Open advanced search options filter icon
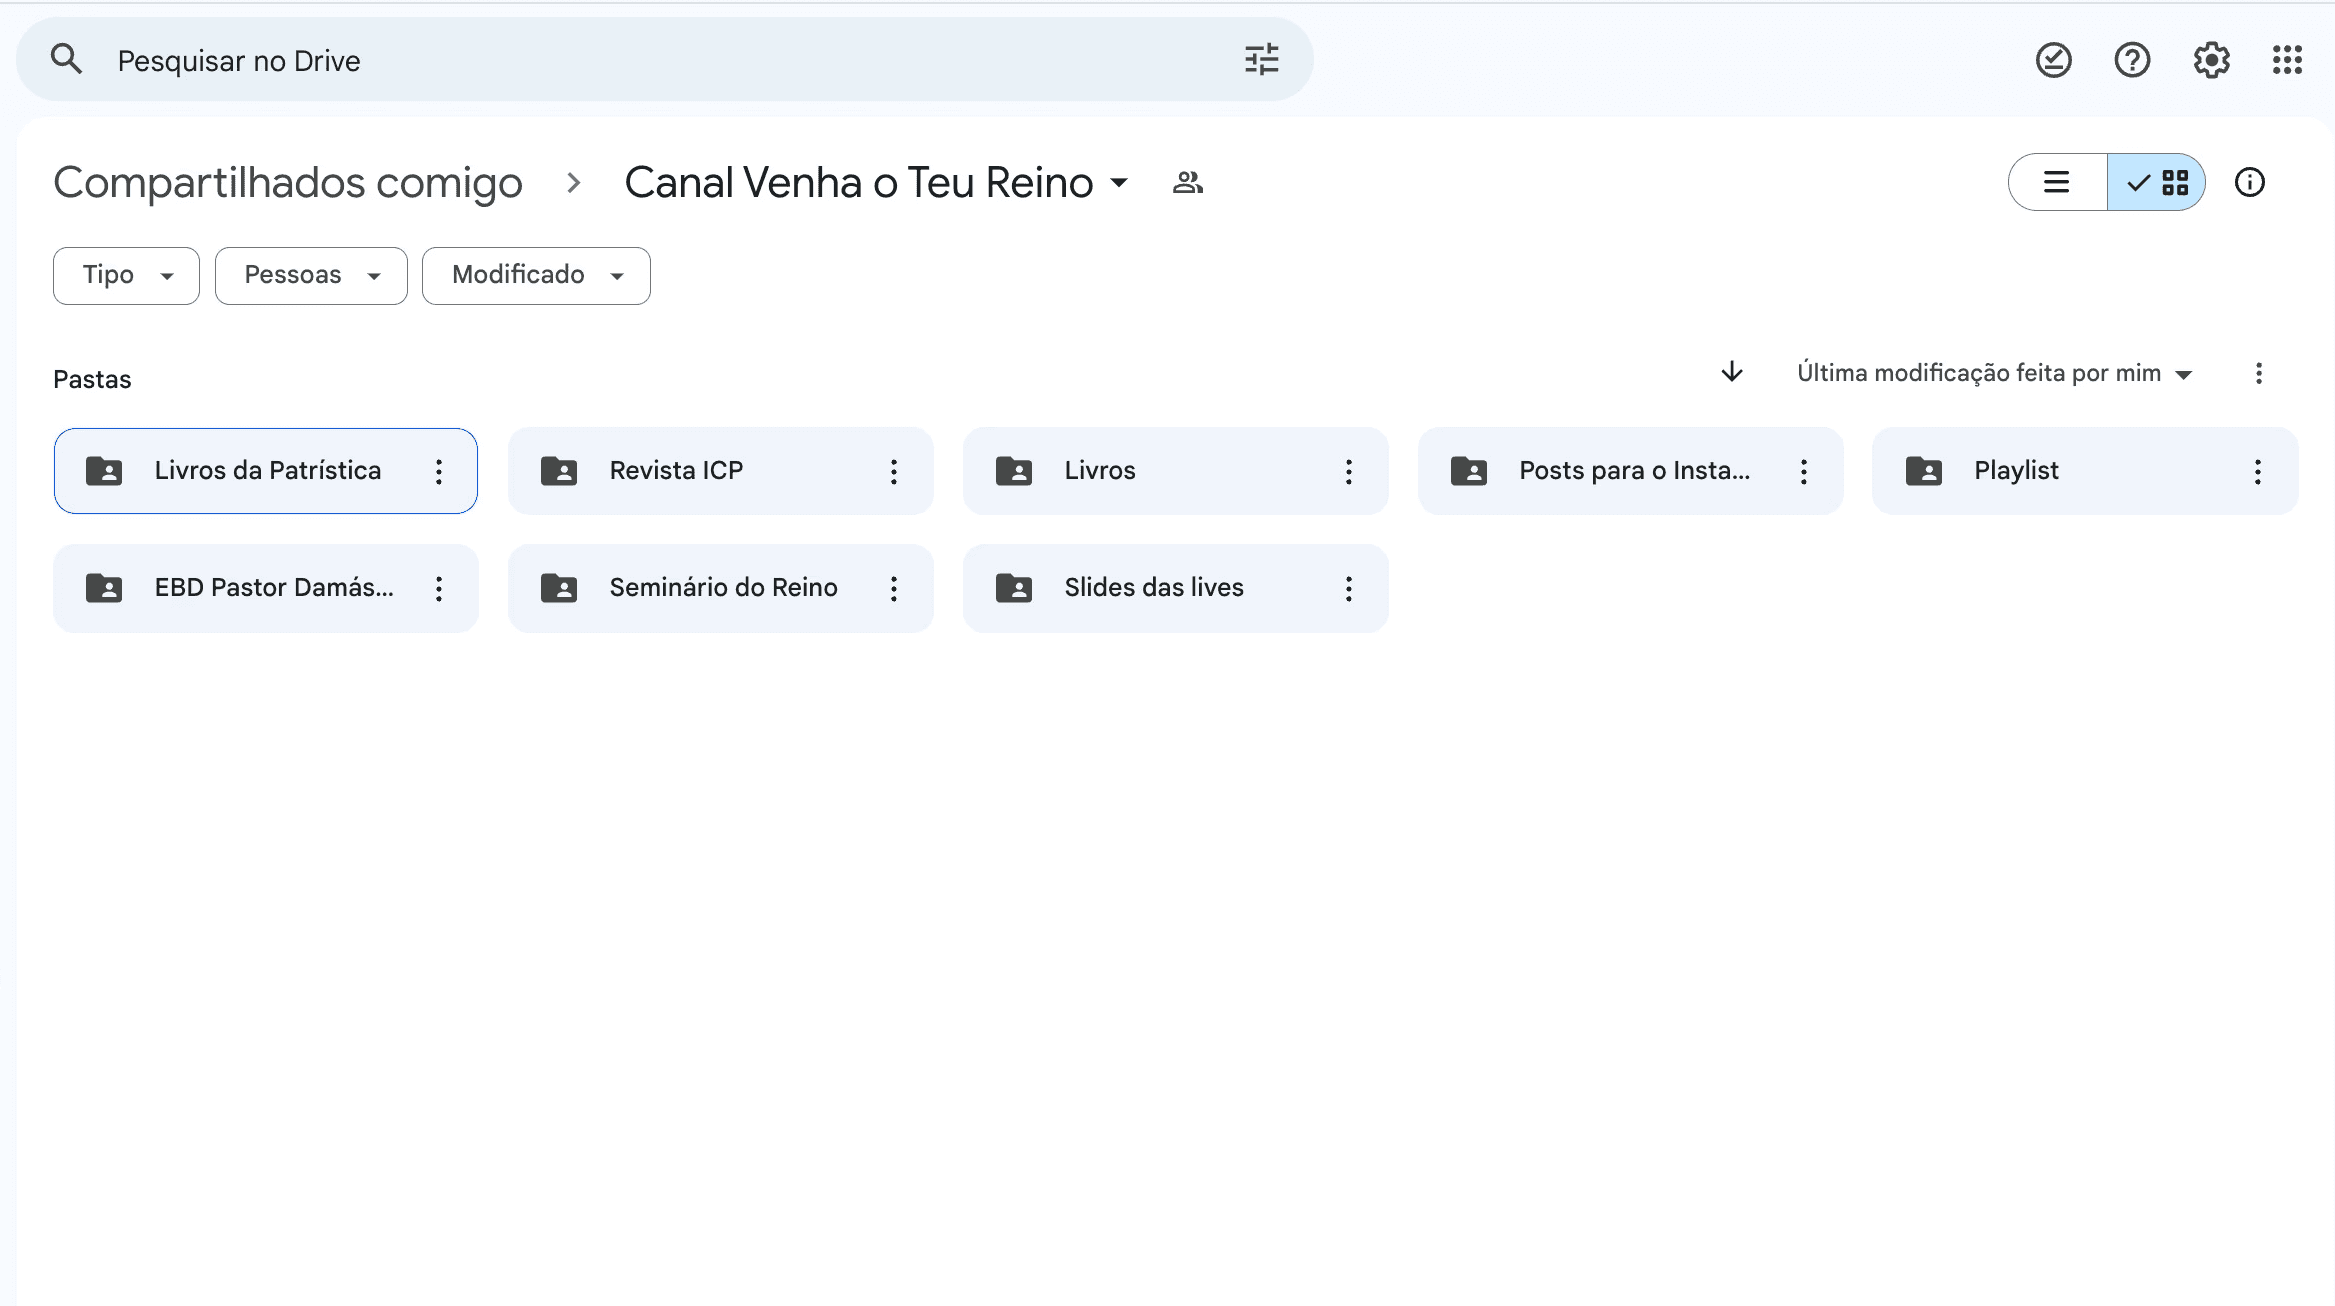This screenshot has height=1306, width=2335. point(1261,60)
